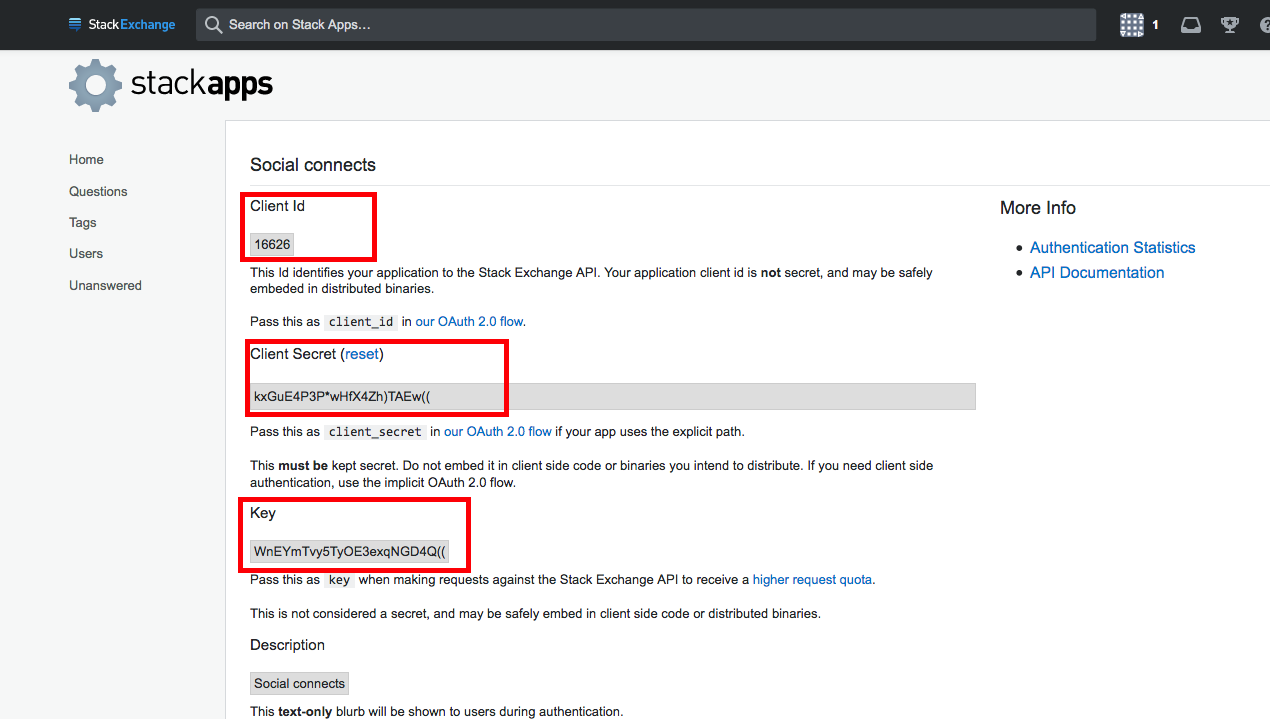Open the user profile avatar
This screenshot has height=719, width=1270.
1131,25
